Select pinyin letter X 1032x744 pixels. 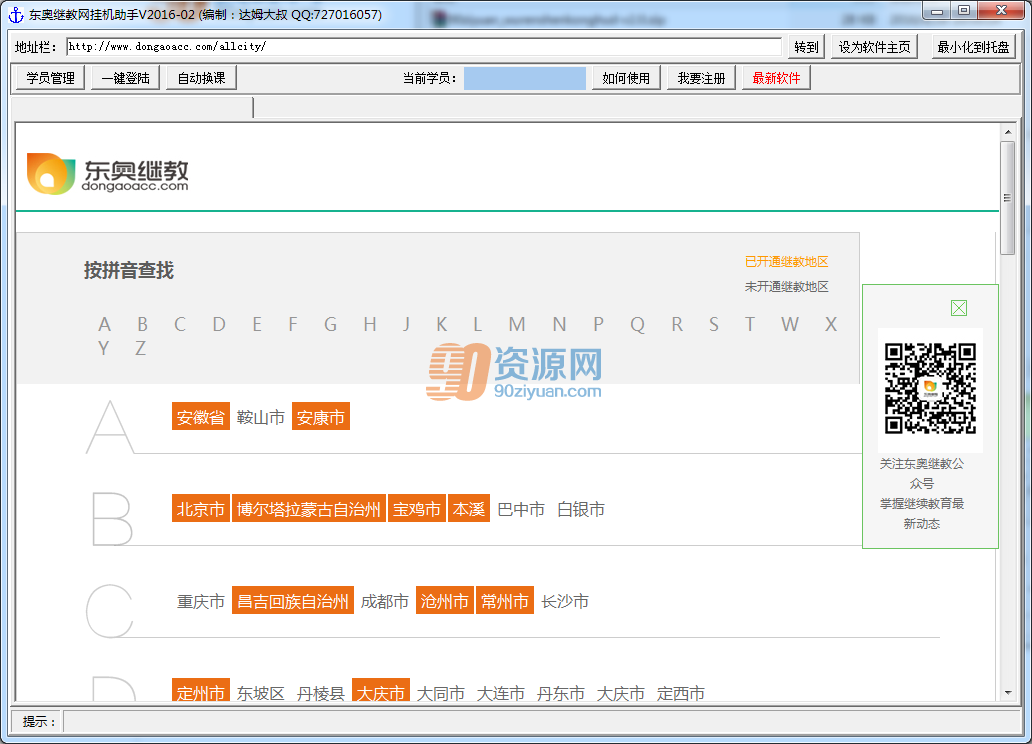[831, 324]
